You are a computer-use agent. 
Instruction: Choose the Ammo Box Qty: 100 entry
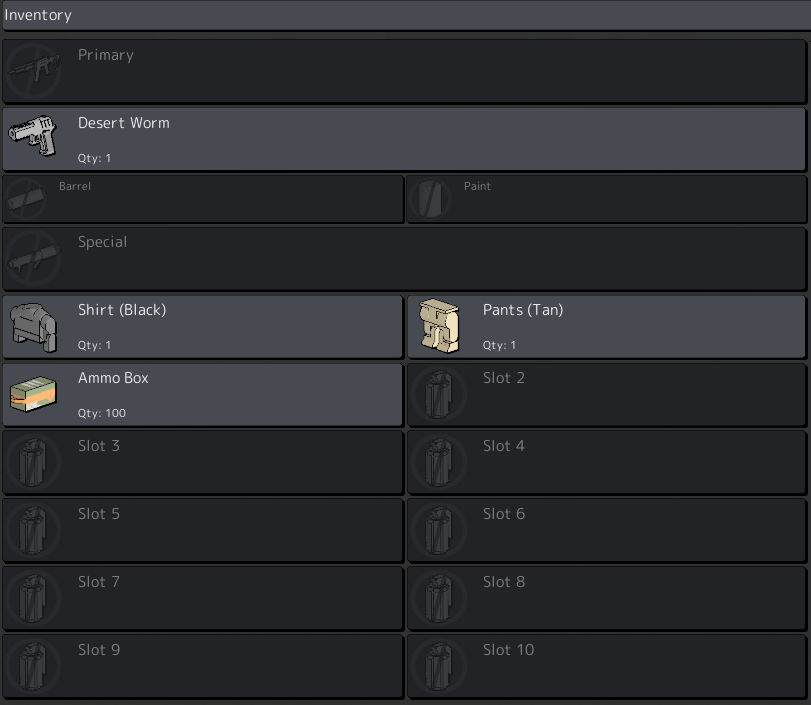tap(202, 395)
